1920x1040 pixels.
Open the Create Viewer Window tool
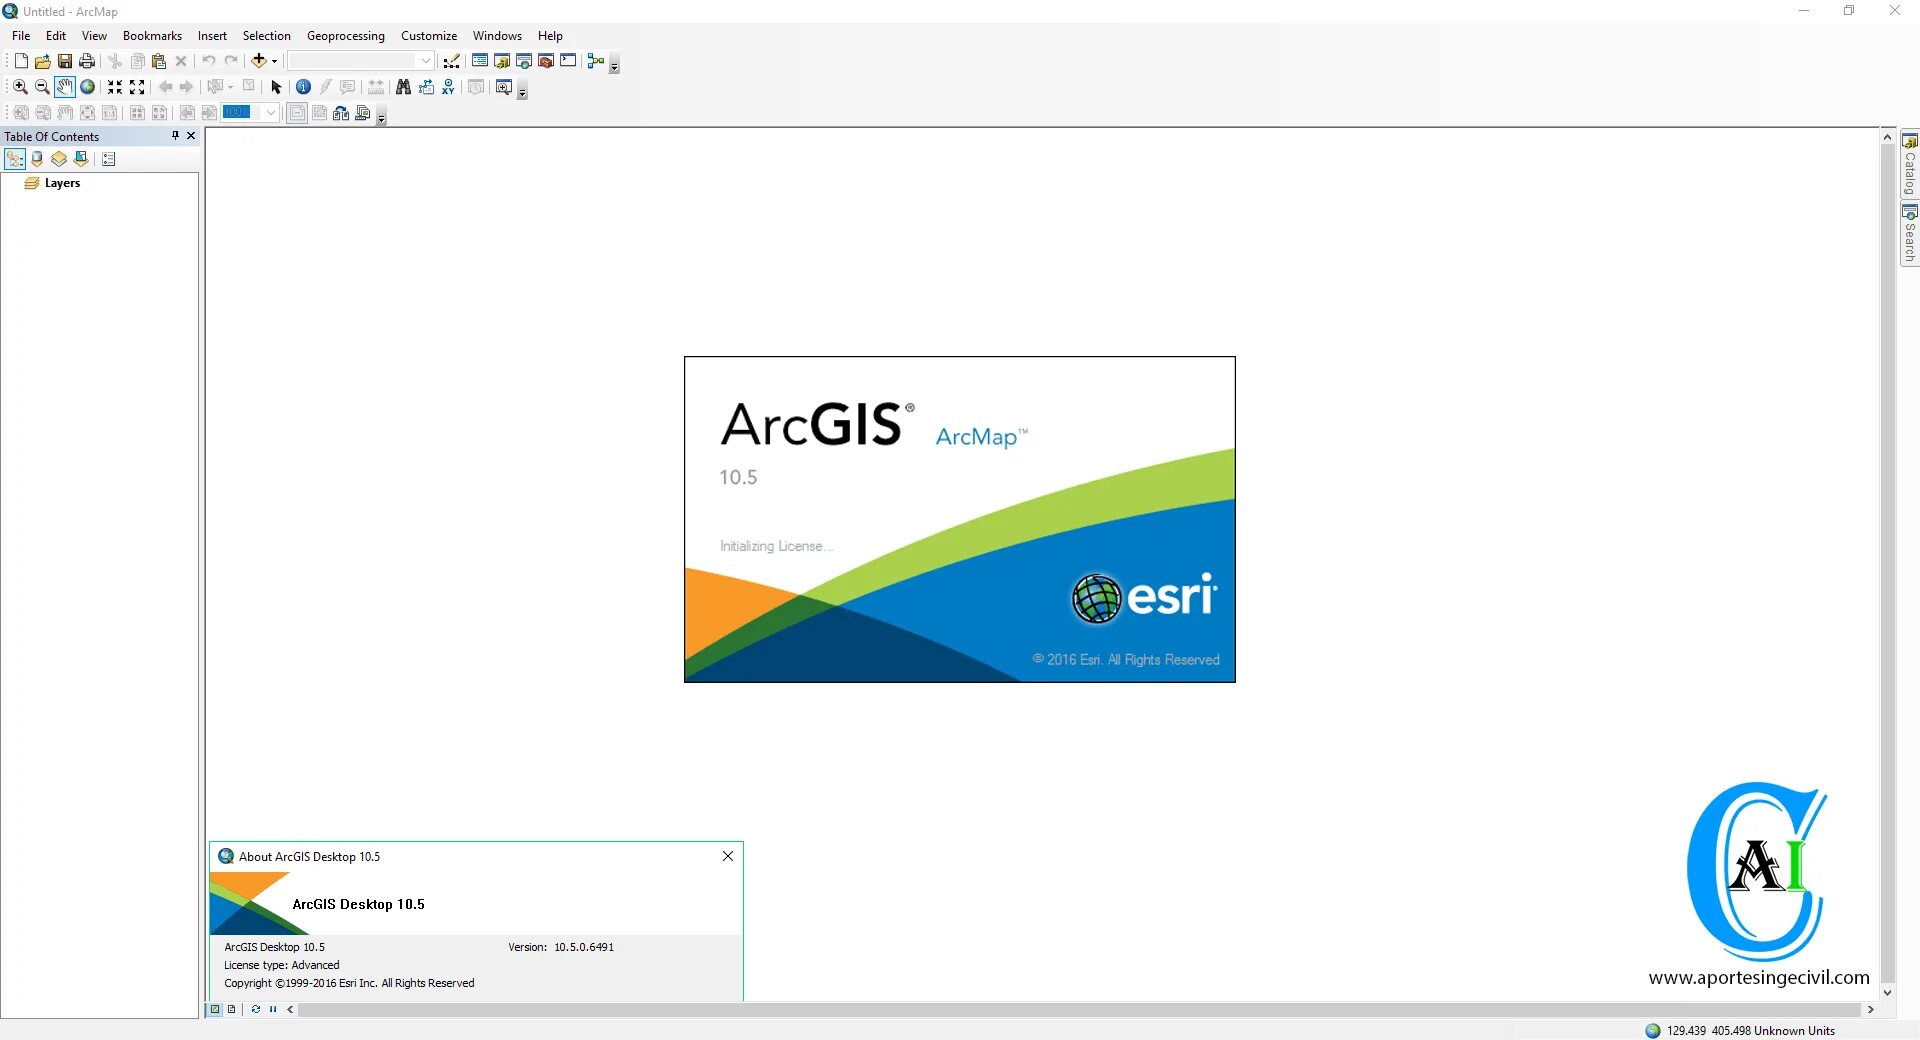pyautogui.click(x=504, y=87)
